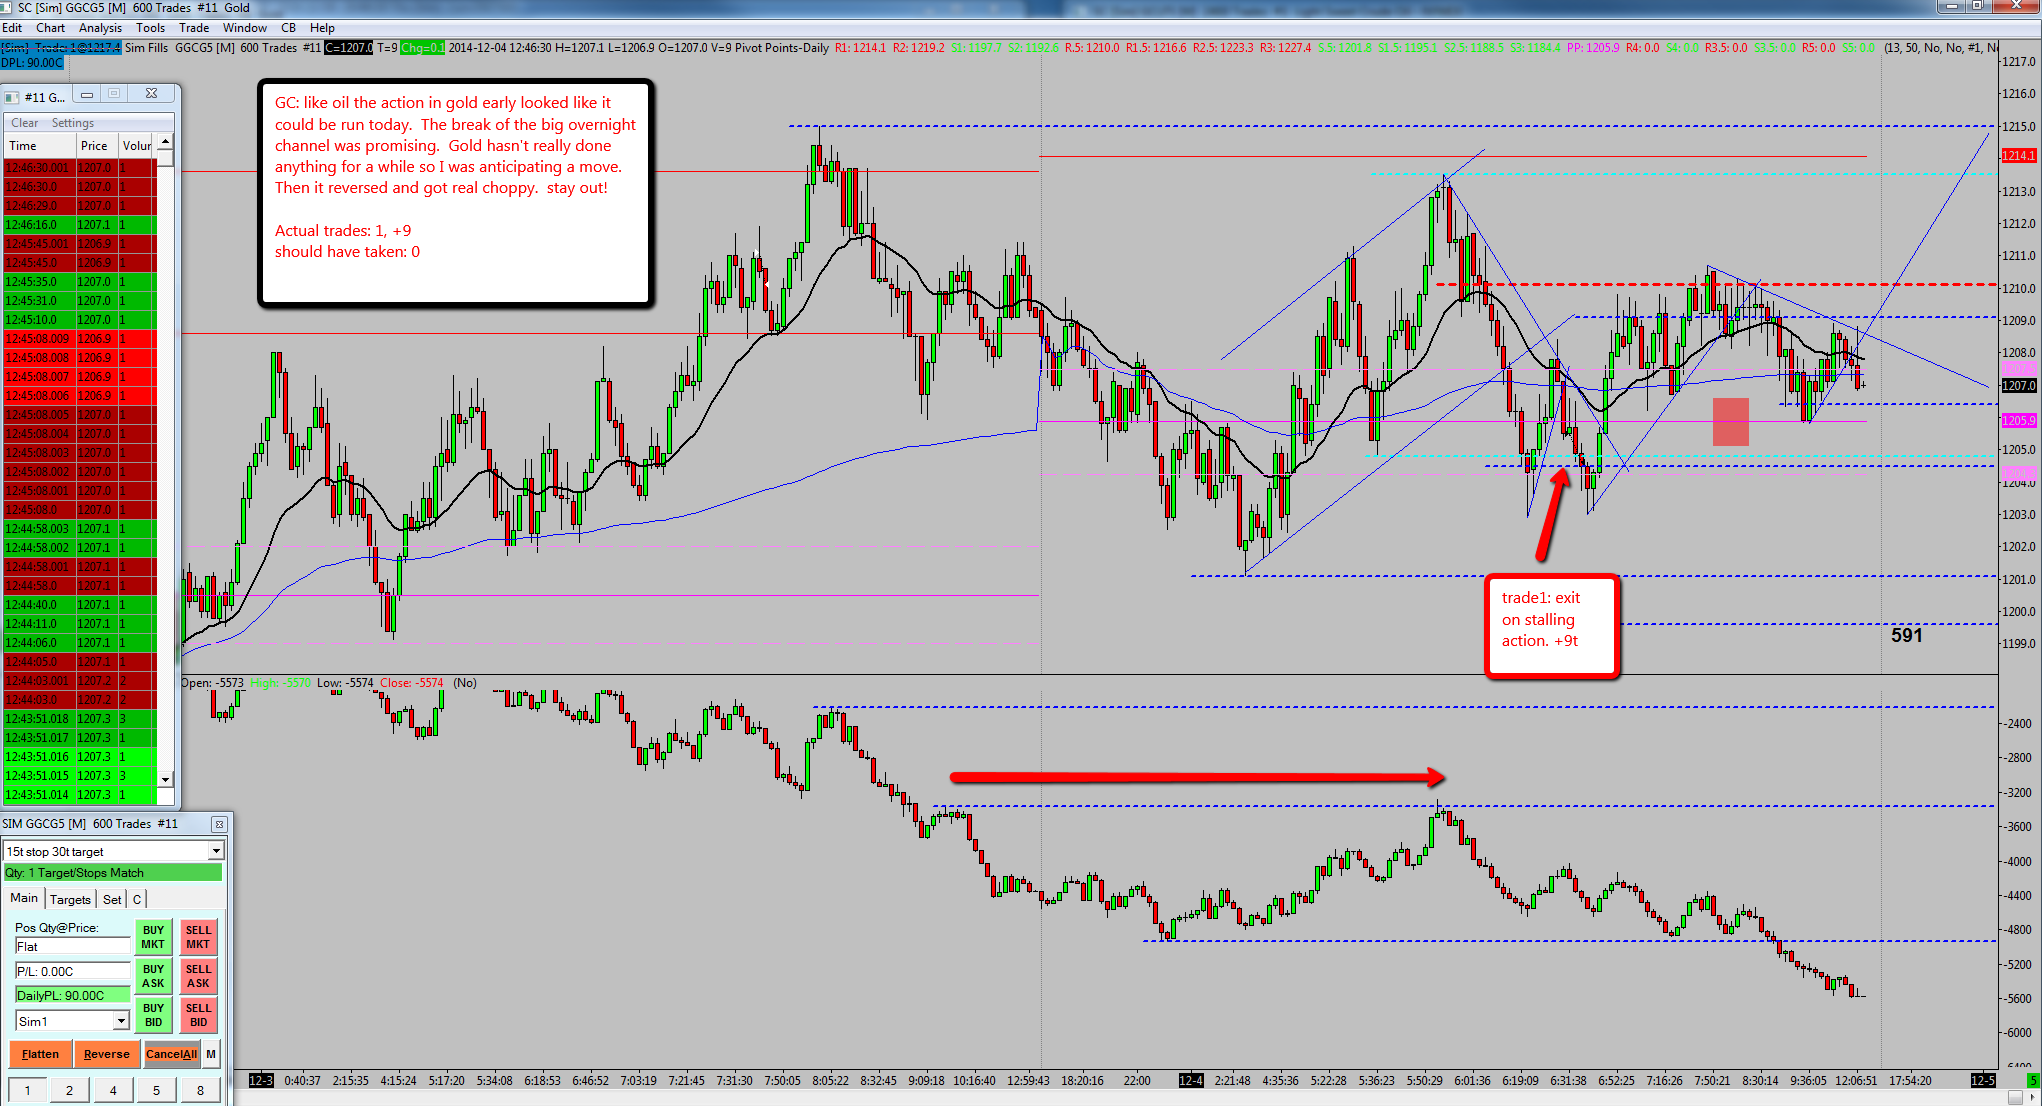Open the Help menu
This screenshot has height=1106, width=2042.
coord(322,28)
